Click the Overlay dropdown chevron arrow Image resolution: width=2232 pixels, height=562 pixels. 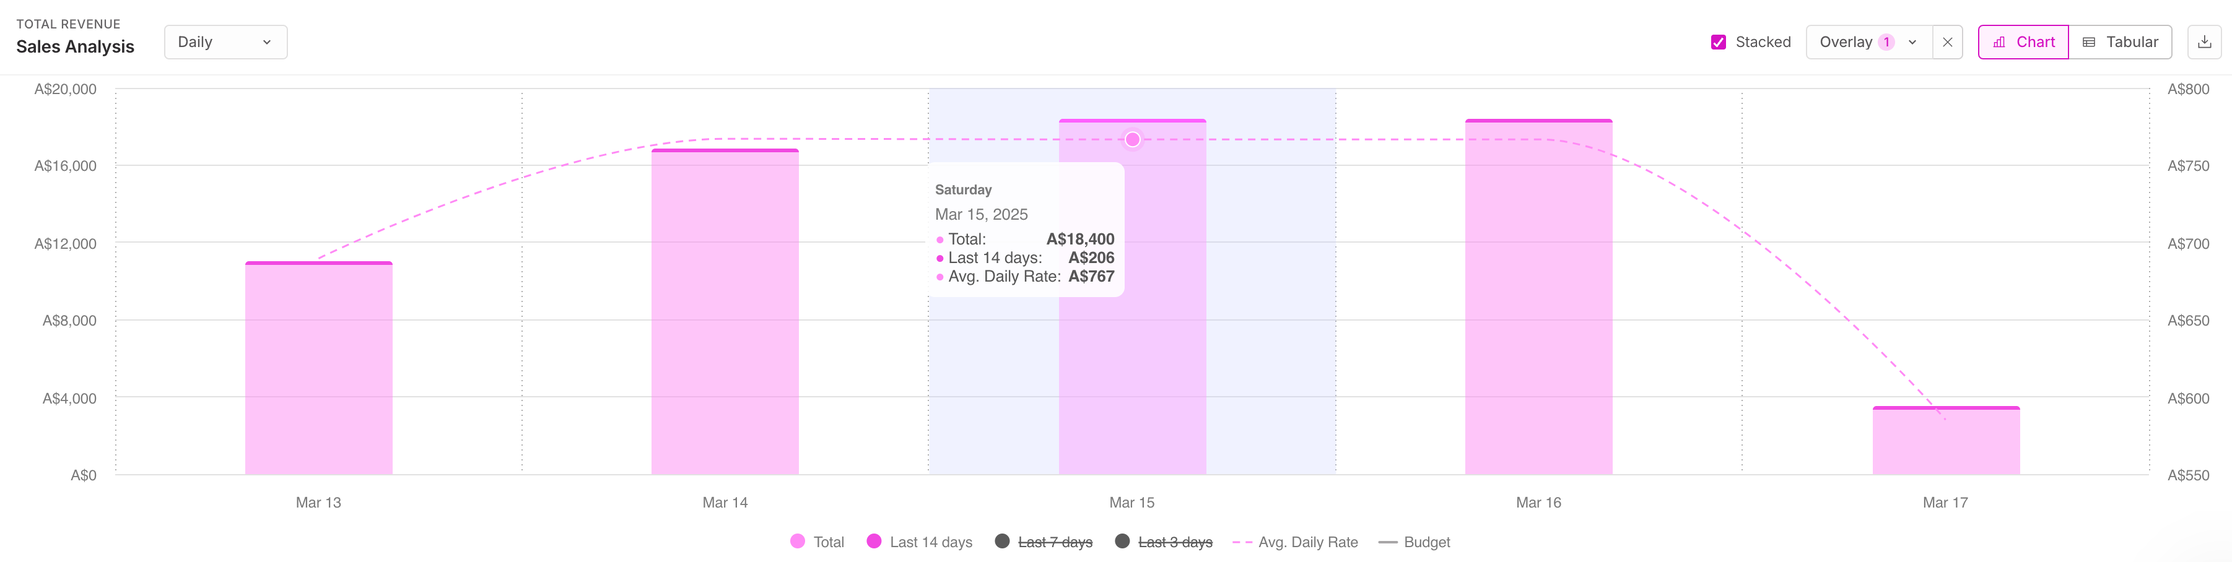[1913, 42]
